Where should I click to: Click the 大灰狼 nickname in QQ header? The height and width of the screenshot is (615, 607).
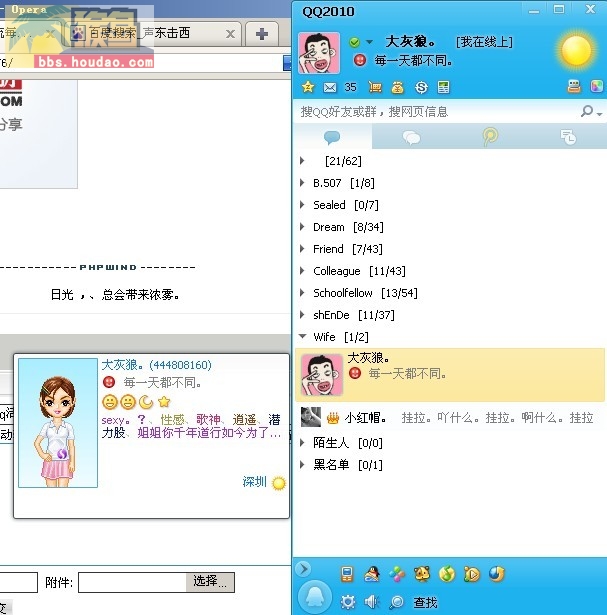(x=410, y=41)
